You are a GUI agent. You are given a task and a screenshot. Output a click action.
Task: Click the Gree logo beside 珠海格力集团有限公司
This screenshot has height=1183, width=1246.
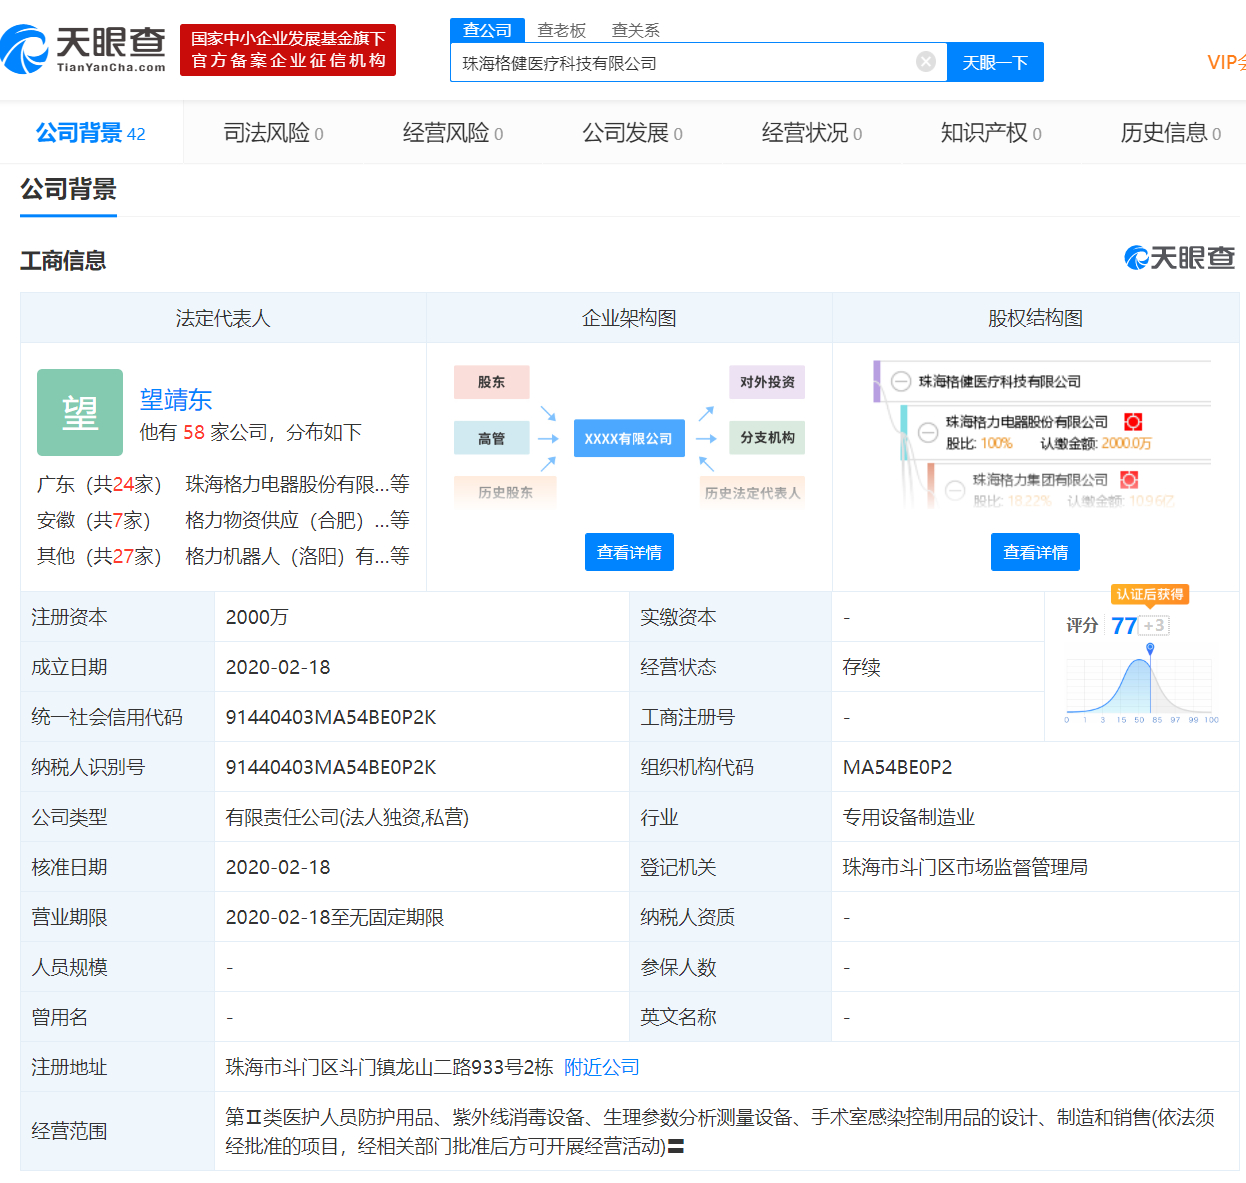pyautogui.click(x=1129, y=481)
